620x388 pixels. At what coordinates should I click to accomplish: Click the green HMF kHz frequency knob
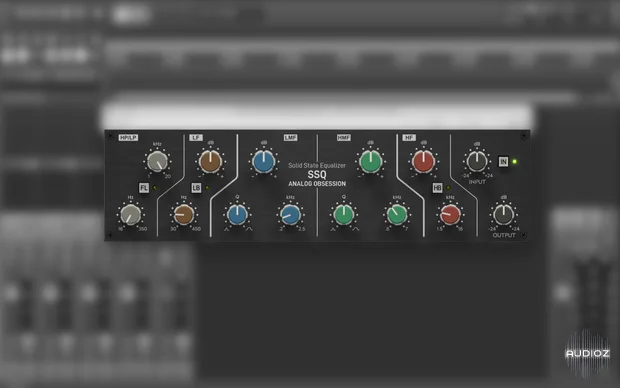point(397,215)
